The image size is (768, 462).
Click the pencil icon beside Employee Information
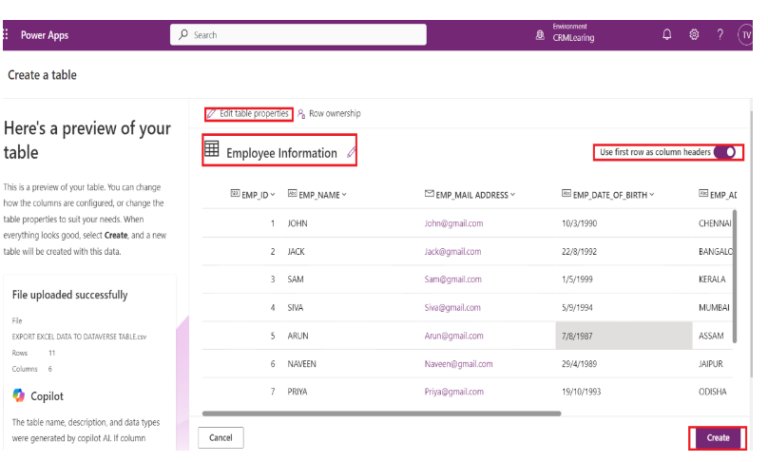(351, 153)
